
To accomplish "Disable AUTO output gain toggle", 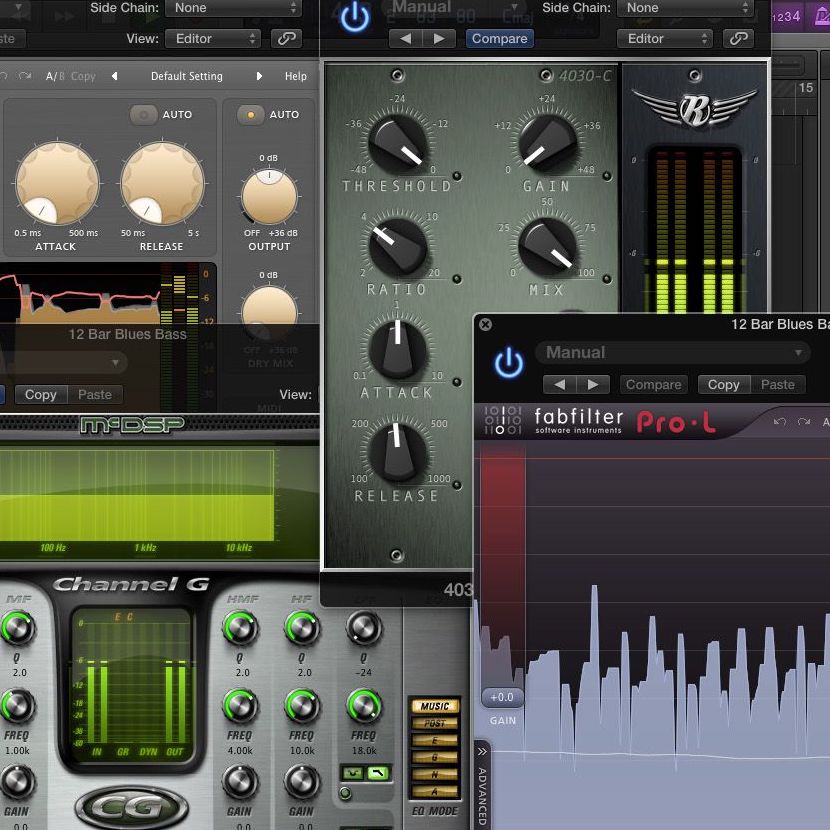I will point(248,115).
